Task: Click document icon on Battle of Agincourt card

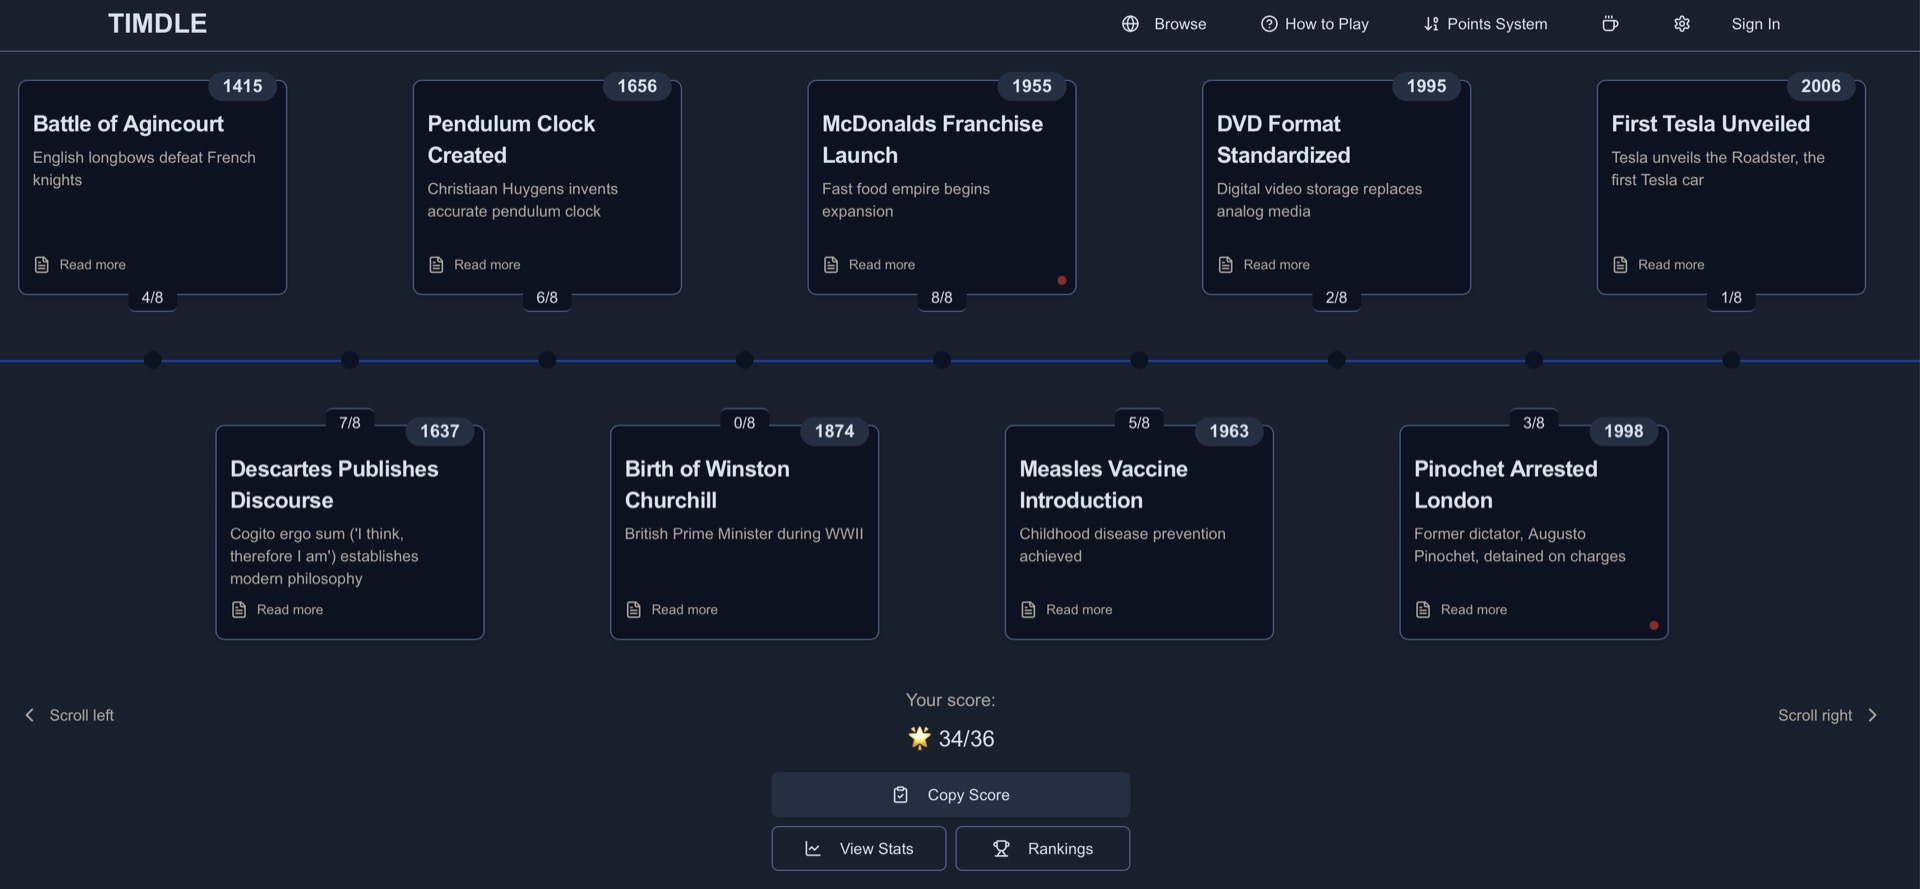Action: (42, 265)
